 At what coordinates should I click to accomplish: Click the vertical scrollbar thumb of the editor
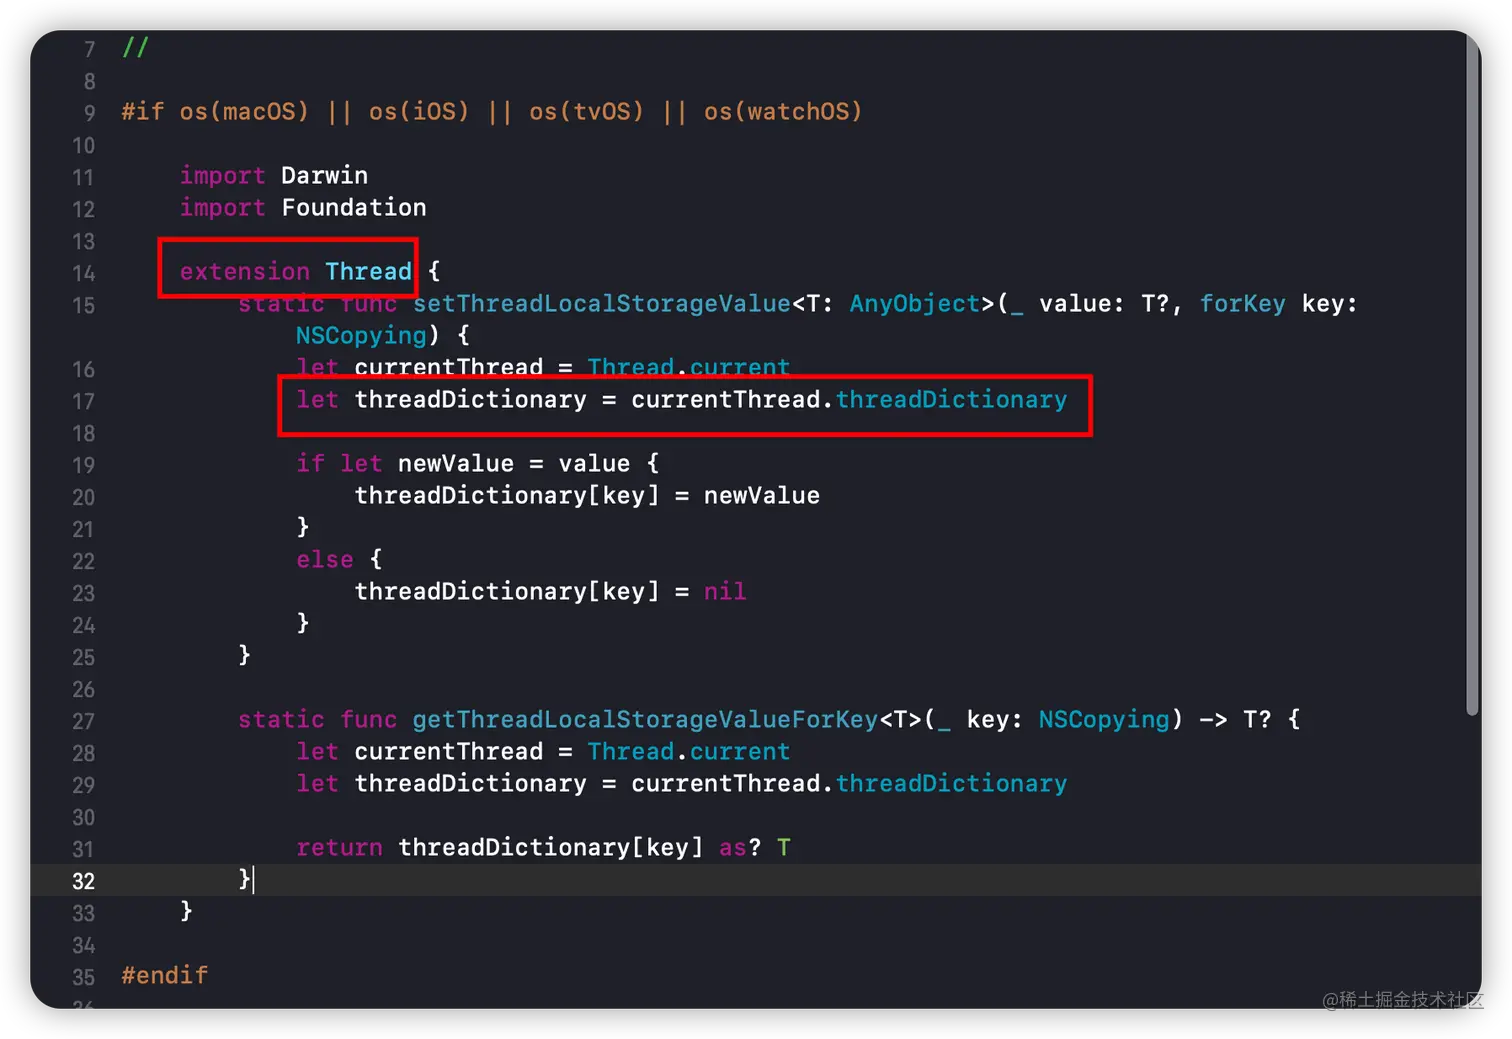(1472, 375)
